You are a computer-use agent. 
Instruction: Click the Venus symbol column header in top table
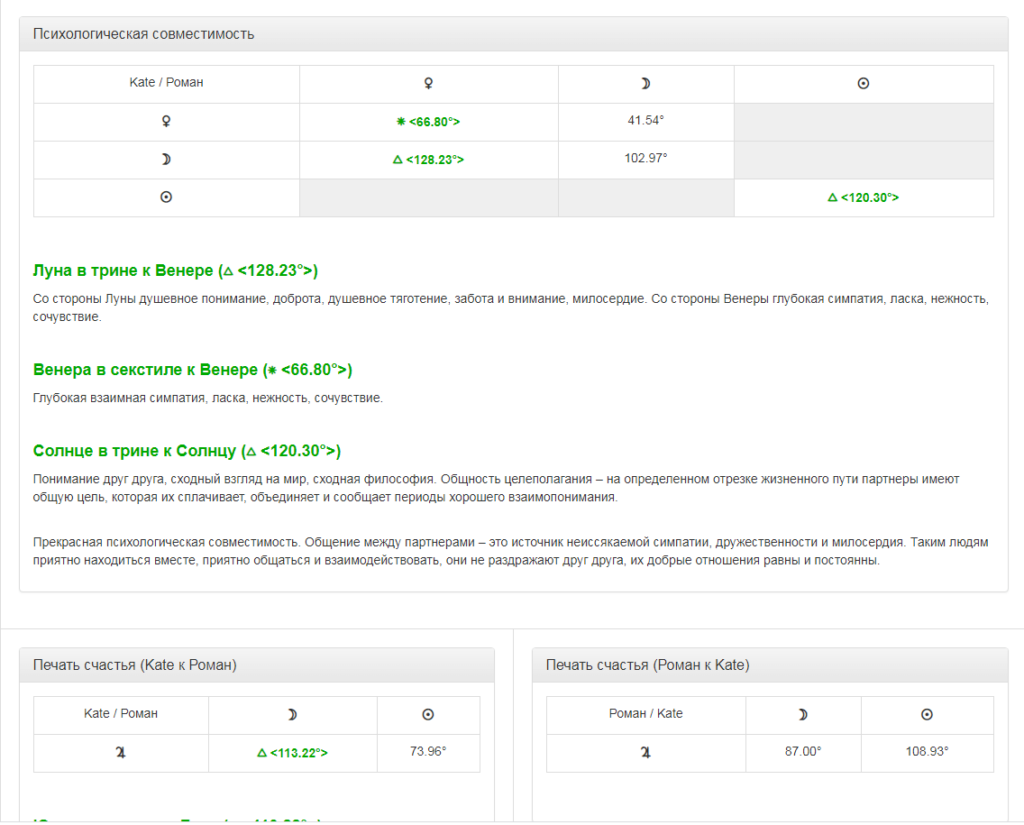[428, 84]
